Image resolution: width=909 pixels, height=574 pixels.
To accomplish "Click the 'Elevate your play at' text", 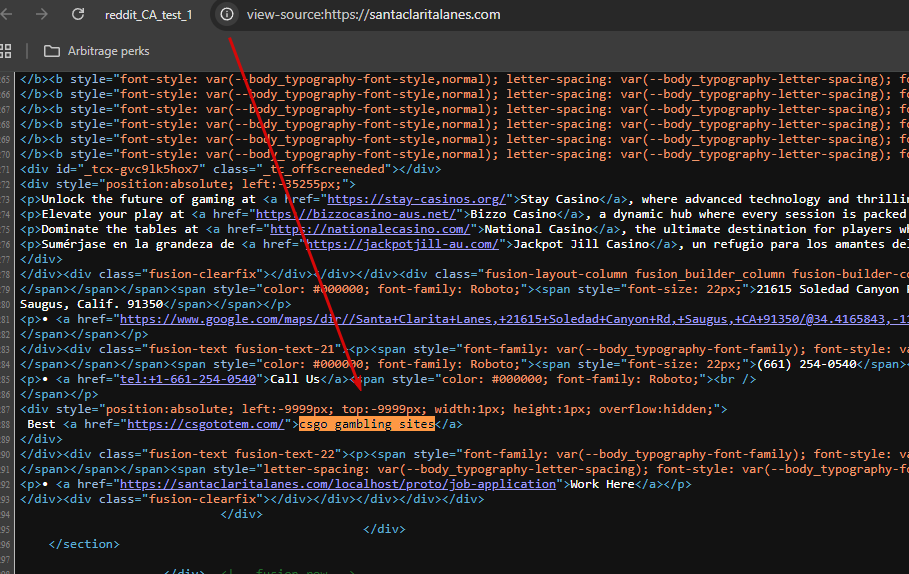I will [x=112, y=214].
